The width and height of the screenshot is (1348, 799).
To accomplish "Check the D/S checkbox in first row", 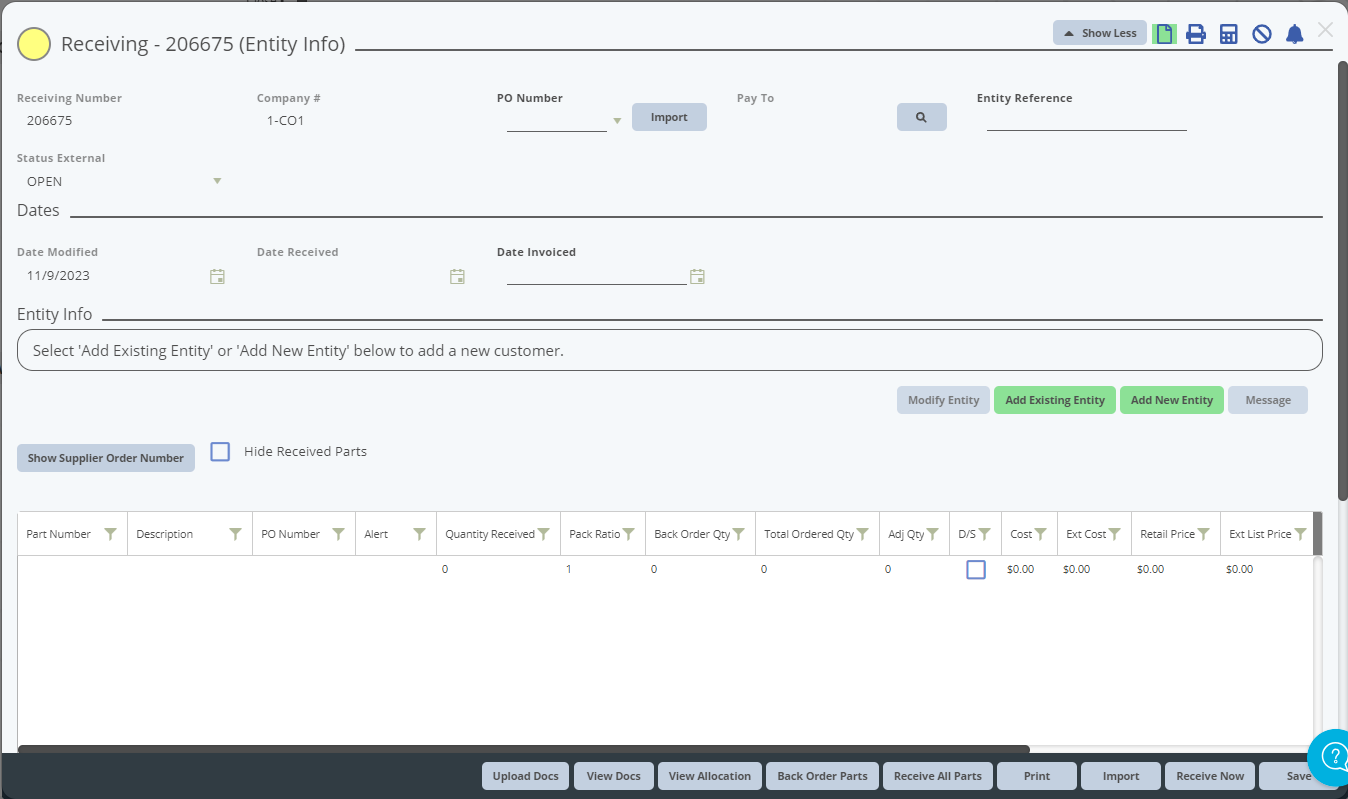I will click(x=976, y=570).
